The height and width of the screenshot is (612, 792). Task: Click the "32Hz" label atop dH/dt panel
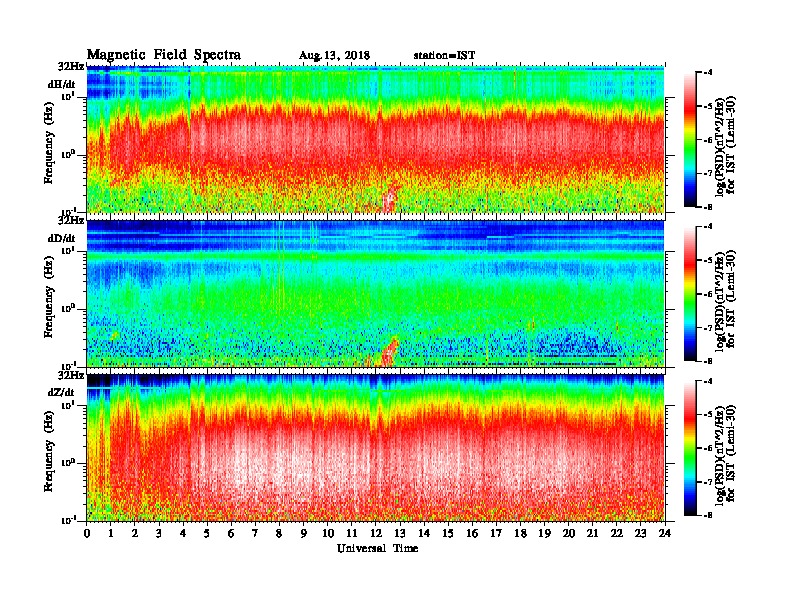point(71,66)
